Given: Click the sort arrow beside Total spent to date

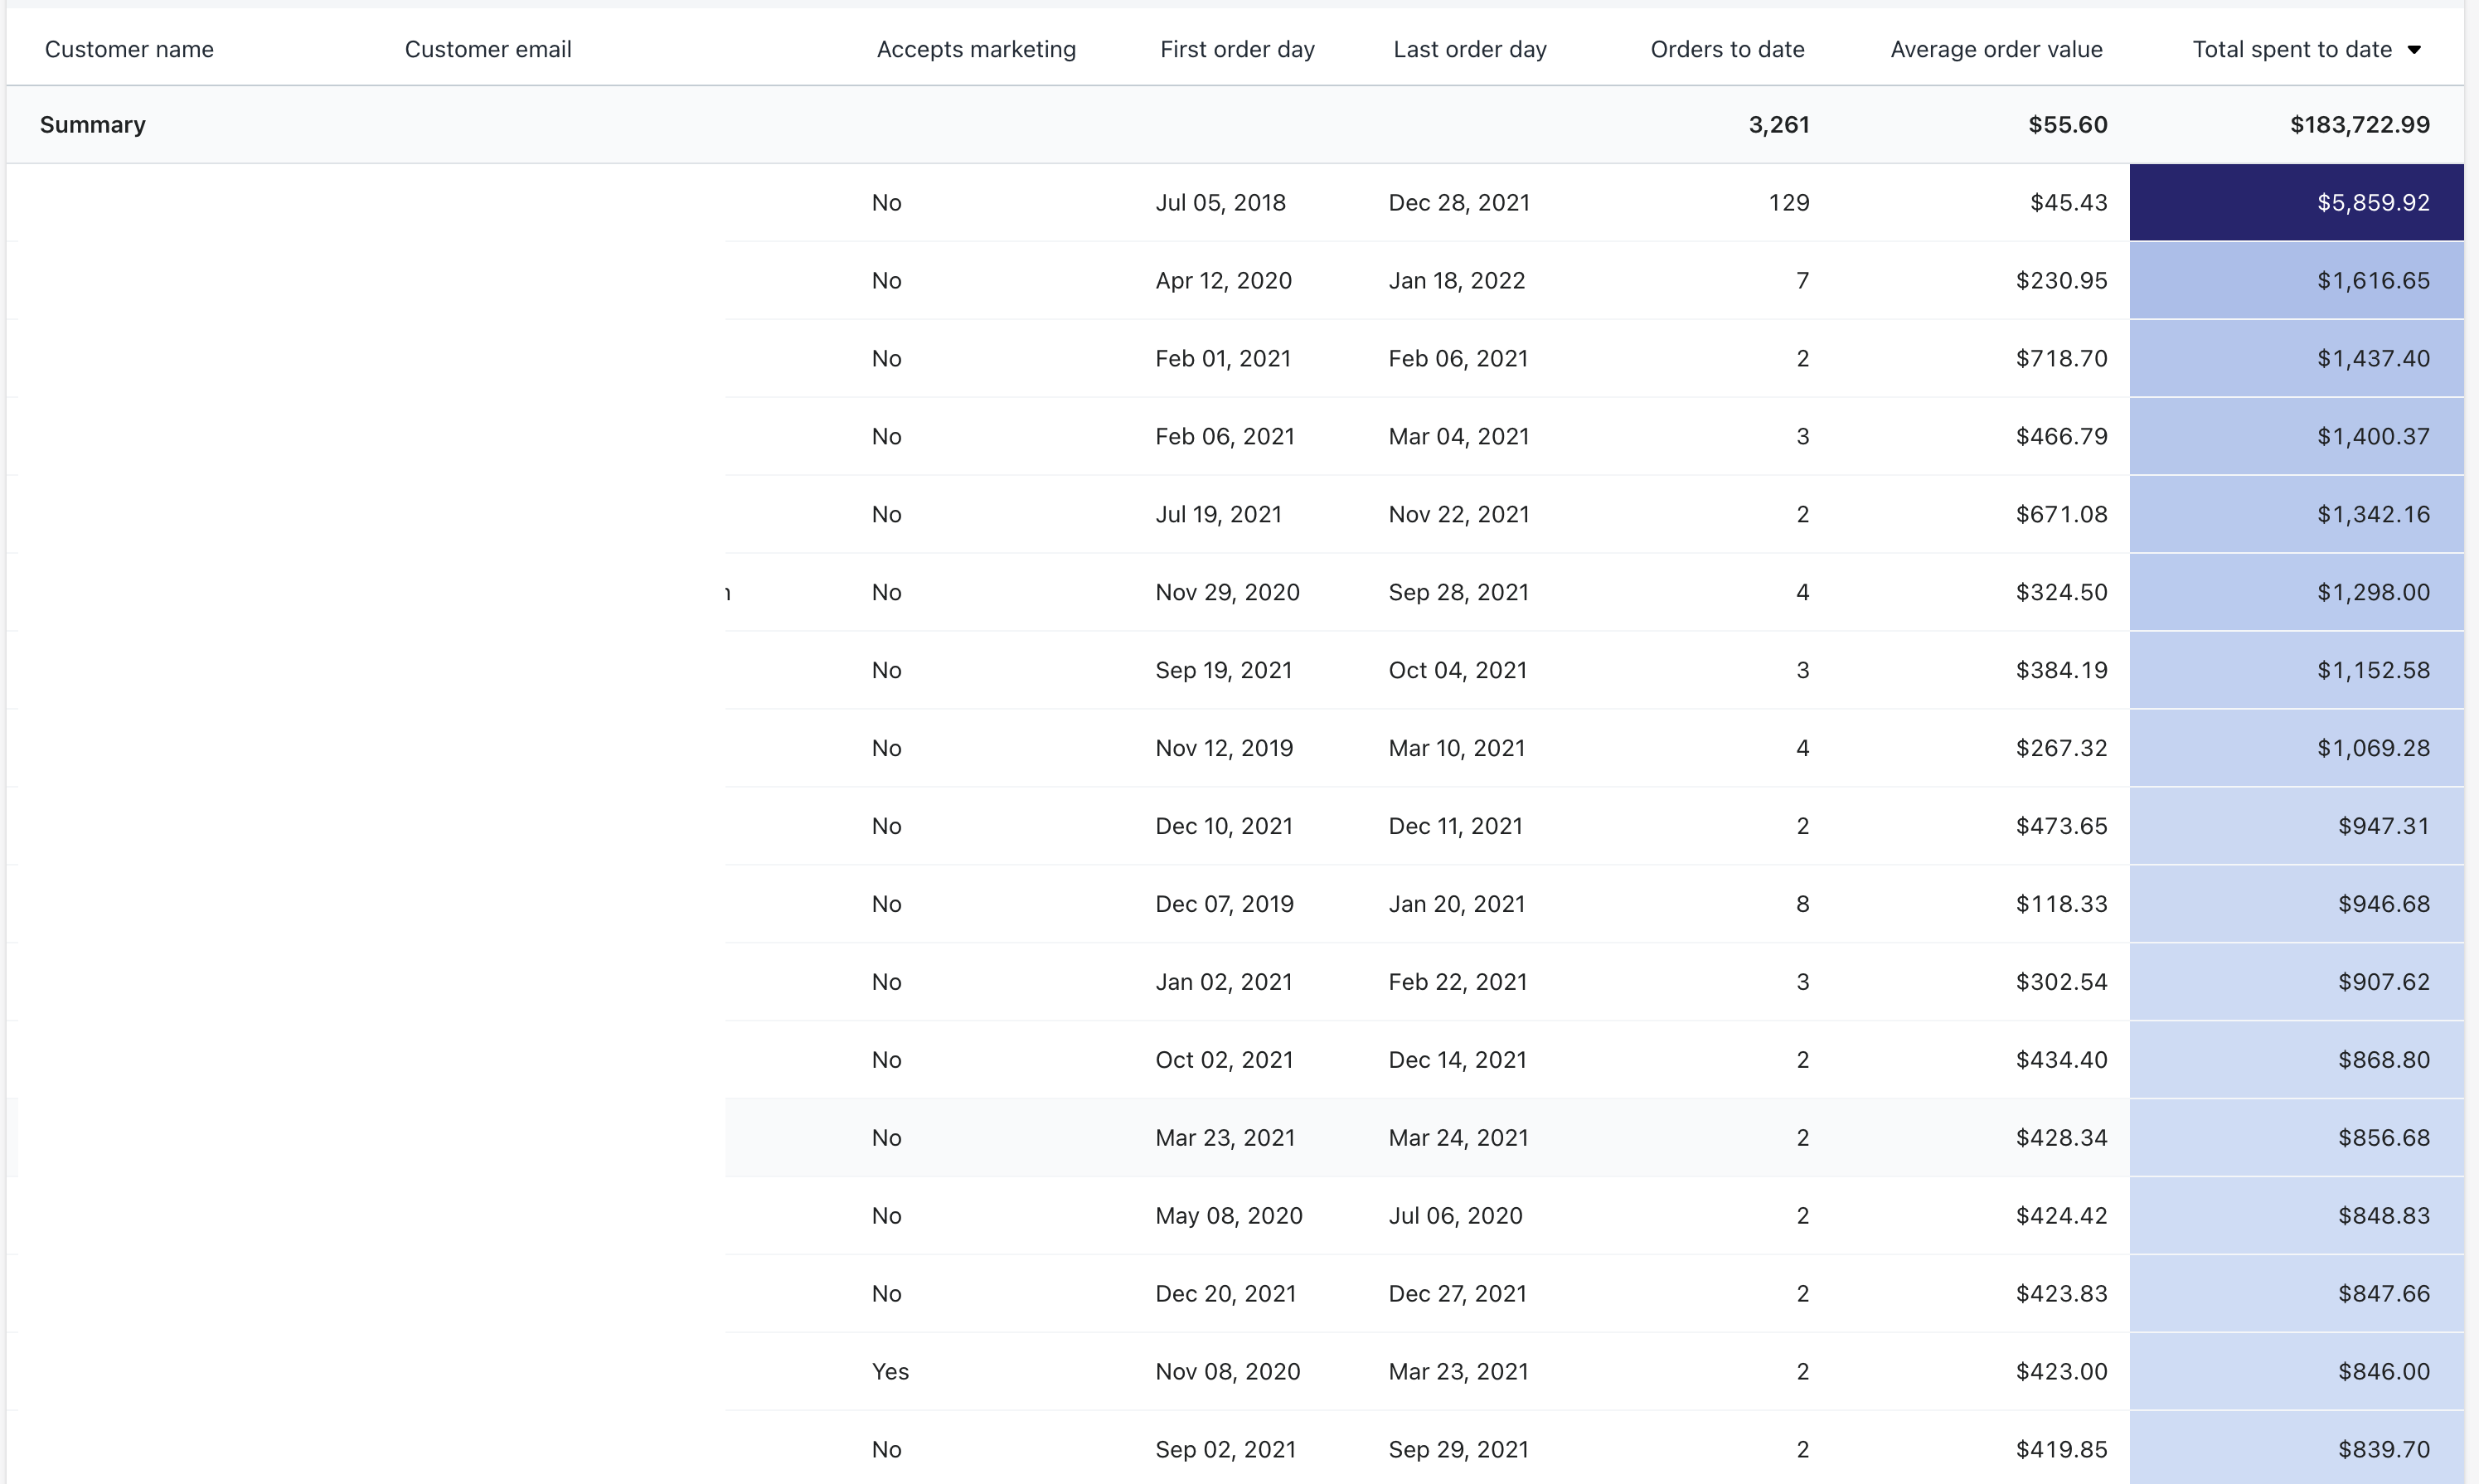Looking at the screenshot, I should [2413, 50].
